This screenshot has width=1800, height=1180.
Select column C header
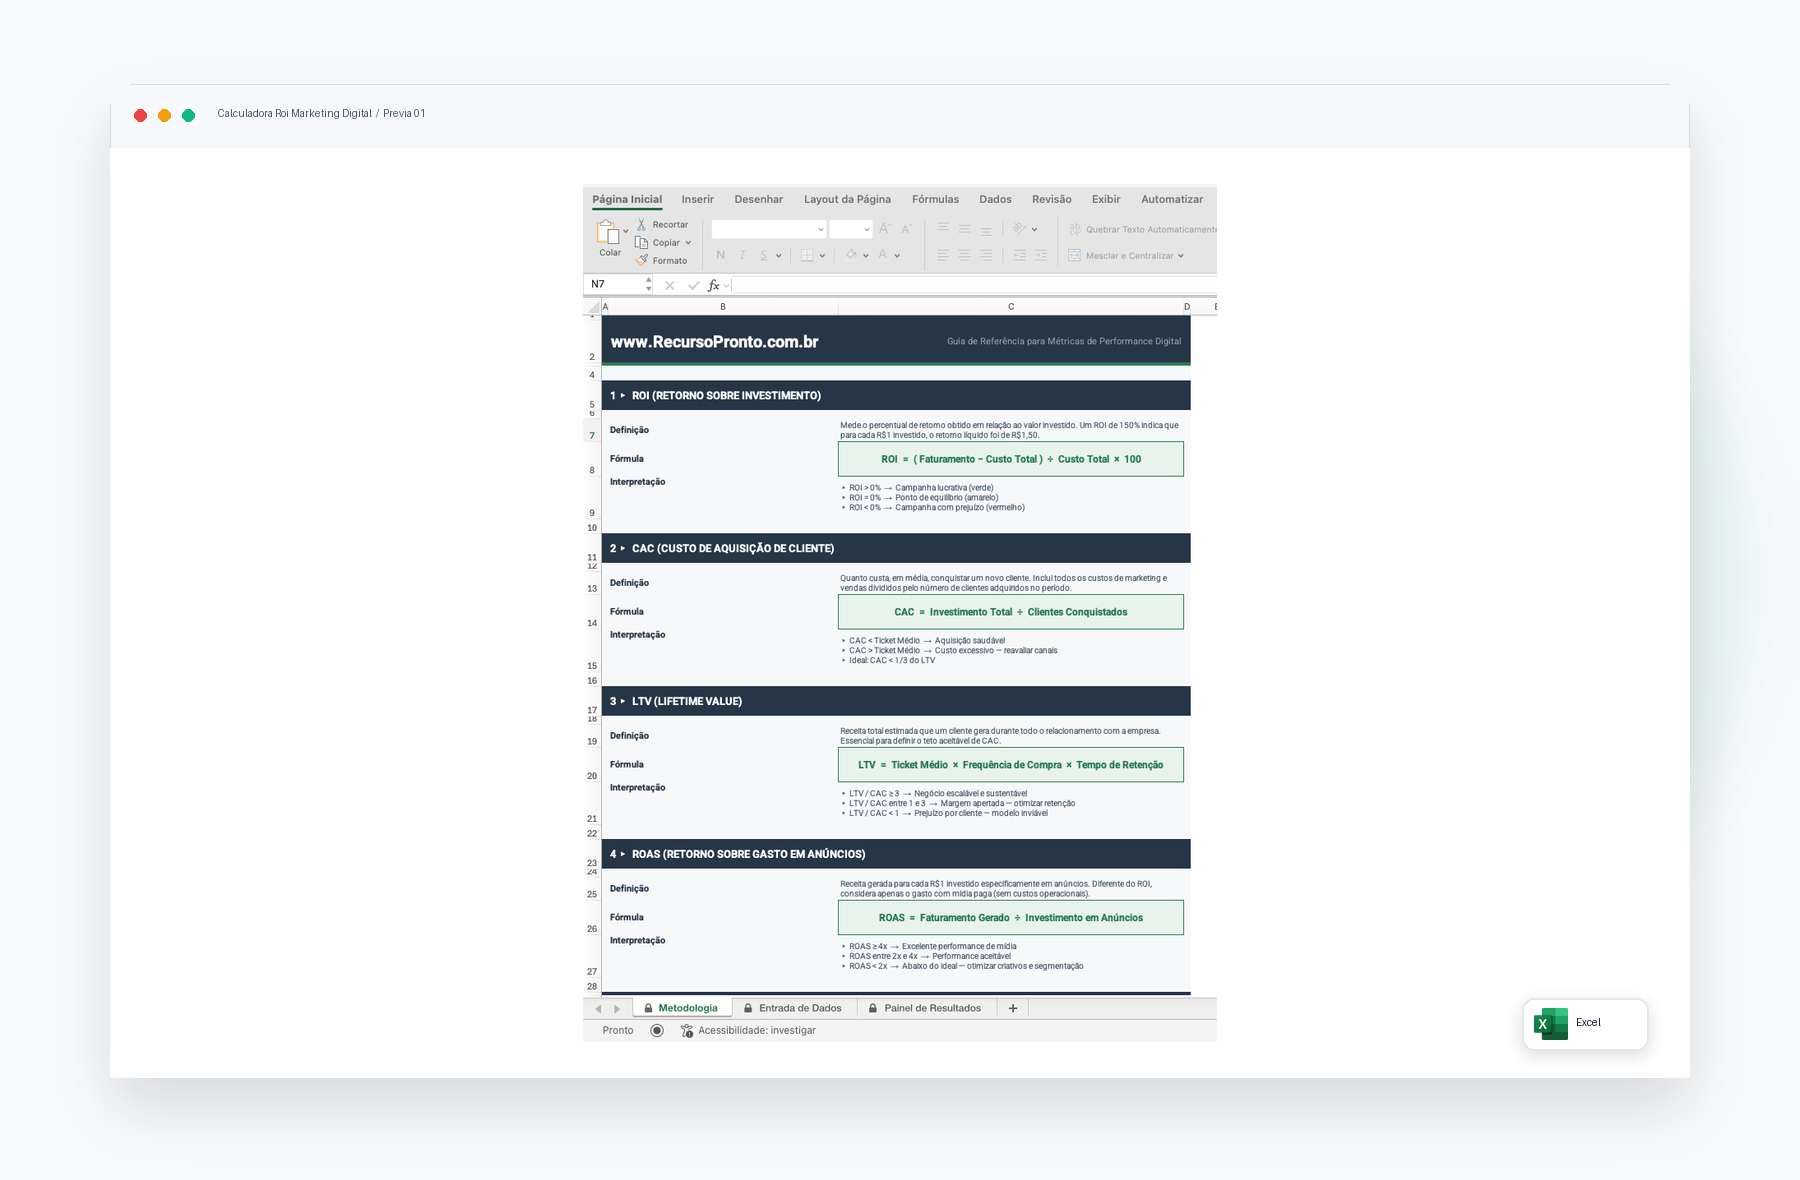[1011, 307]
